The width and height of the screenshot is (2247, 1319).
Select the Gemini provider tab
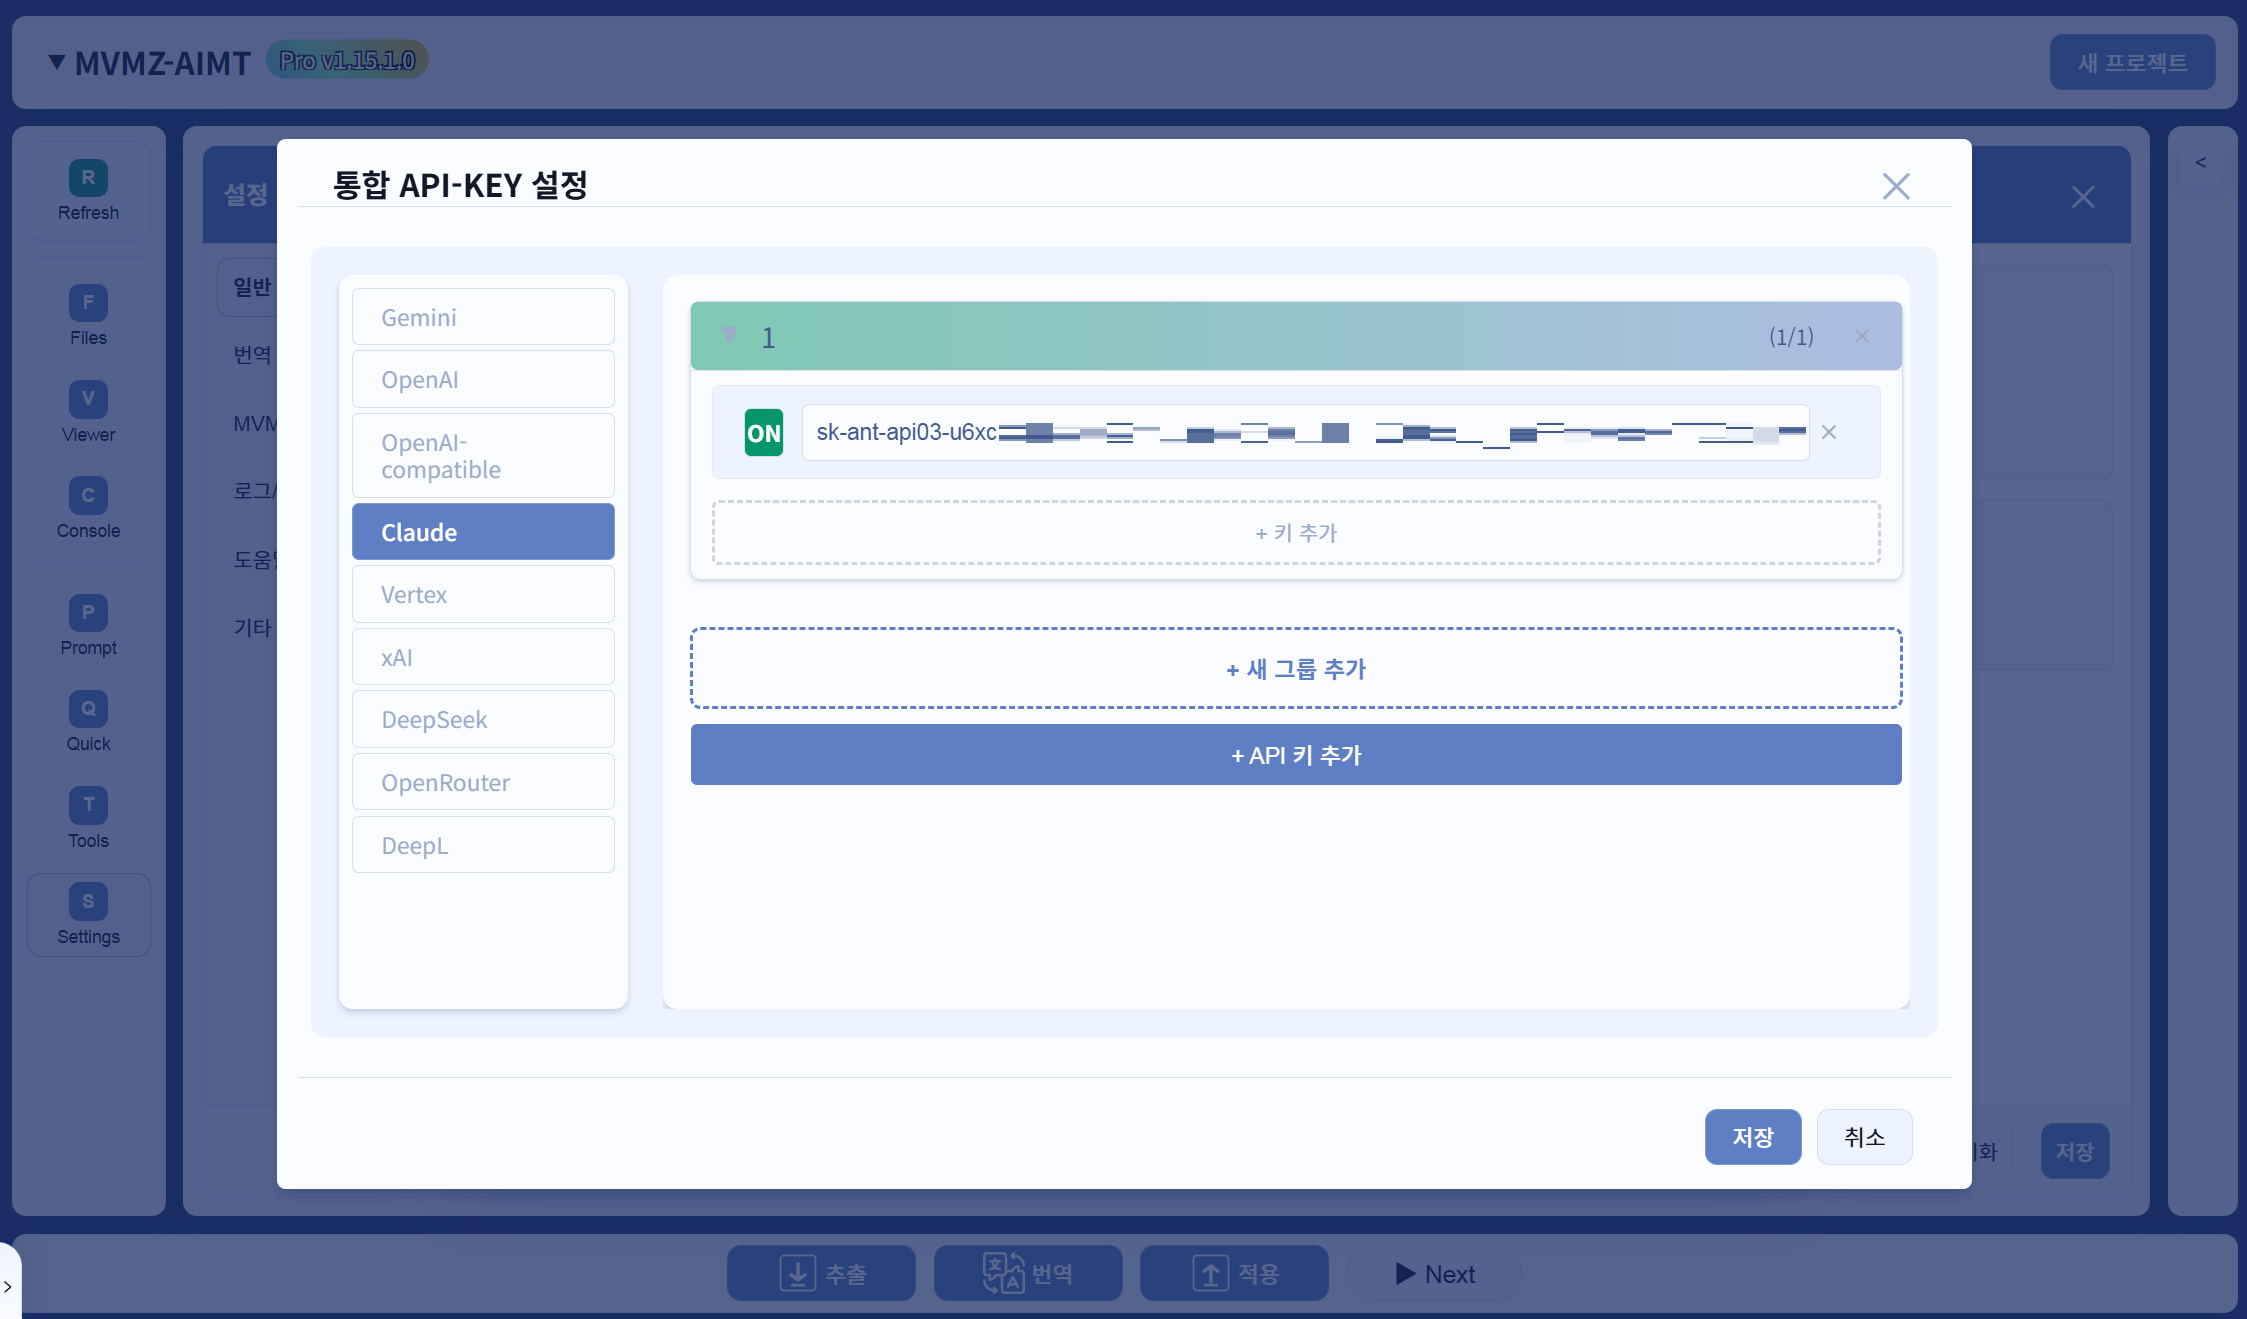[x=483, y=317]
